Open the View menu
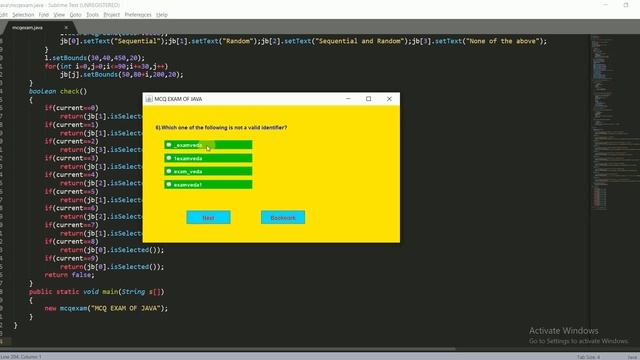This screenshot has height=360, width=640. [59, 15]
